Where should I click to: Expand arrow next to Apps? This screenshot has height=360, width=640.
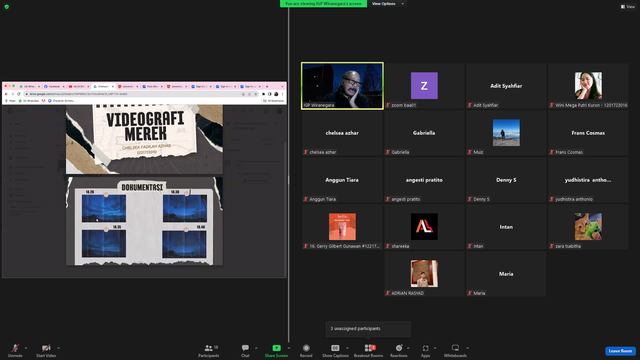point(435,348)
